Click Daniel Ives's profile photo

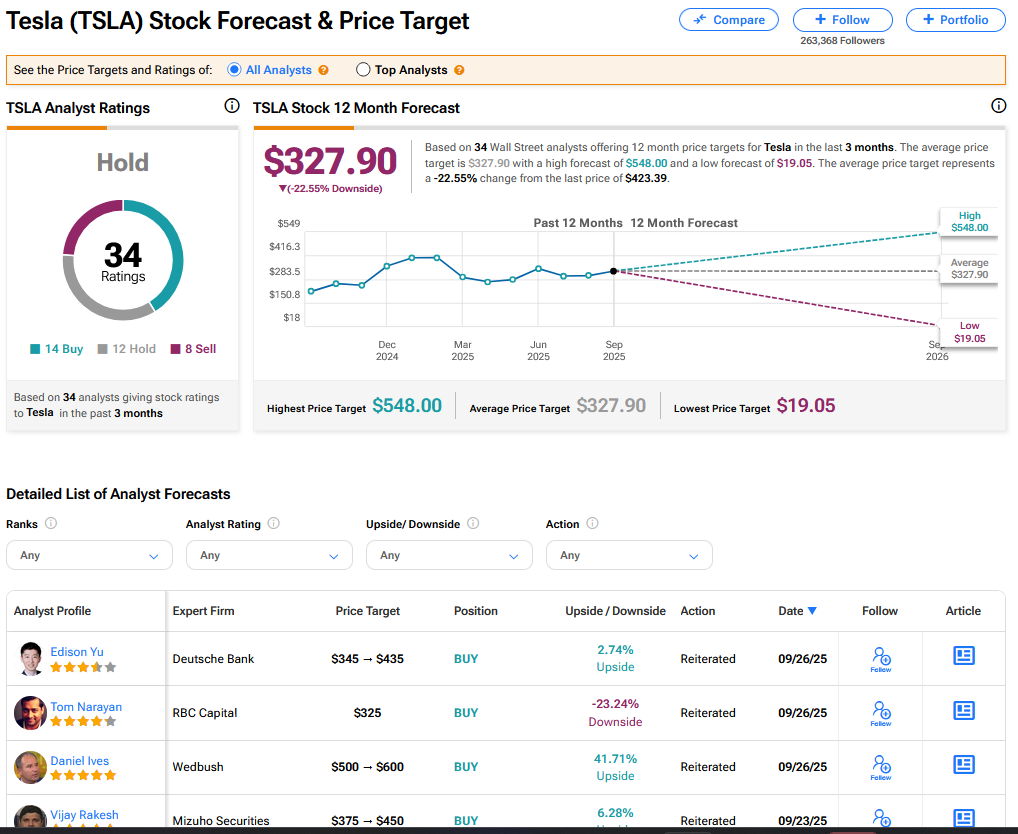point(31,767)
